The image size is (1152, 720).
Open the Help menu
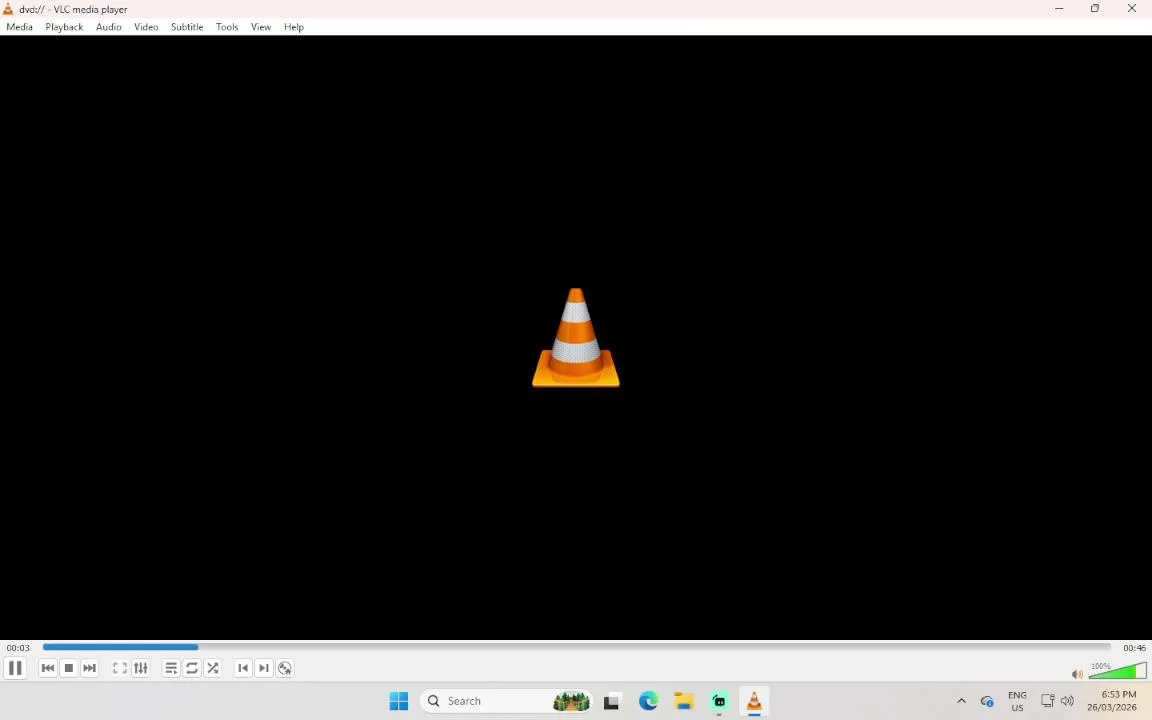(294, 26)
